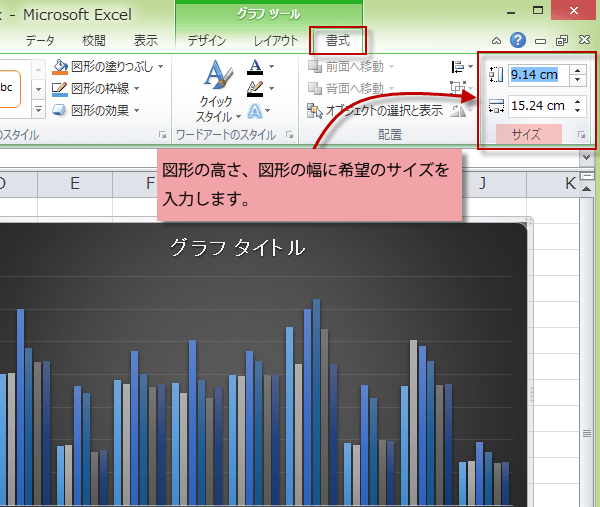Click 前面へ移動 bring forward button
This screenshot has width=600, height=507.
(x=351, y=67)
